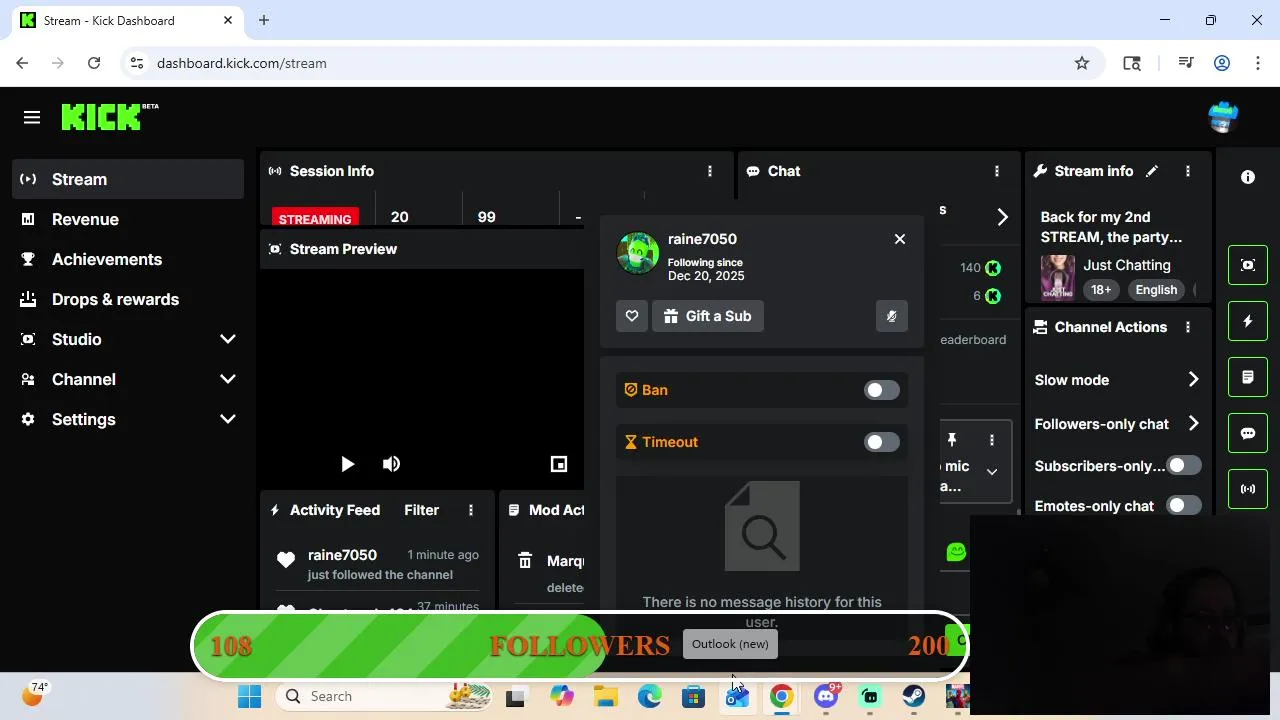The height and width of the screenshot is (720, 1280).
Task: Click the mute microphone icon for raine7050
Action: (891, 316)
